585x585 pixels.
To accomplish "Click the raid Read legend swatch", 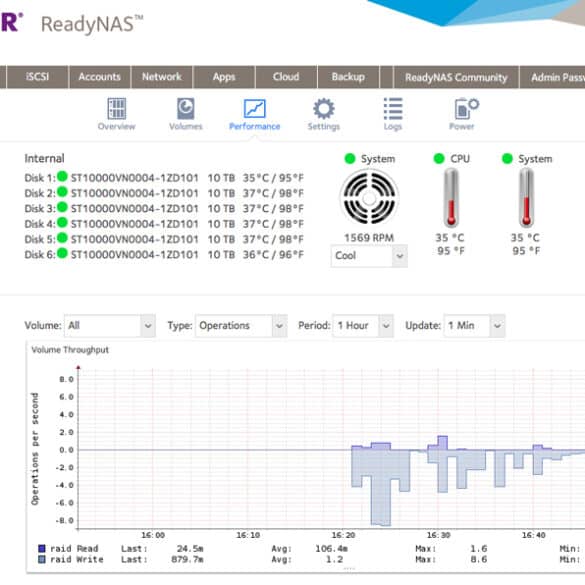I will [42, 548].
